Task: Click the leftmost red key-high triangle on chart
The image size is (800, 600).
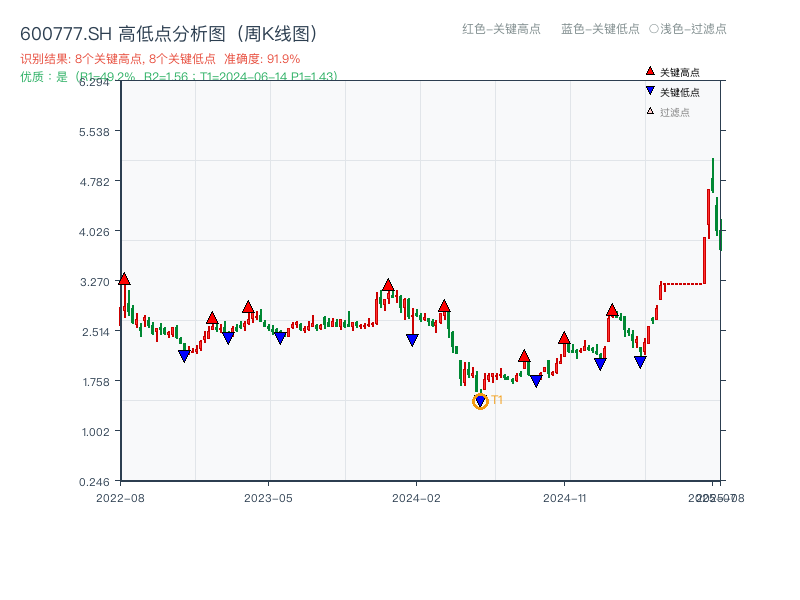Action: [x=124, y=279]
